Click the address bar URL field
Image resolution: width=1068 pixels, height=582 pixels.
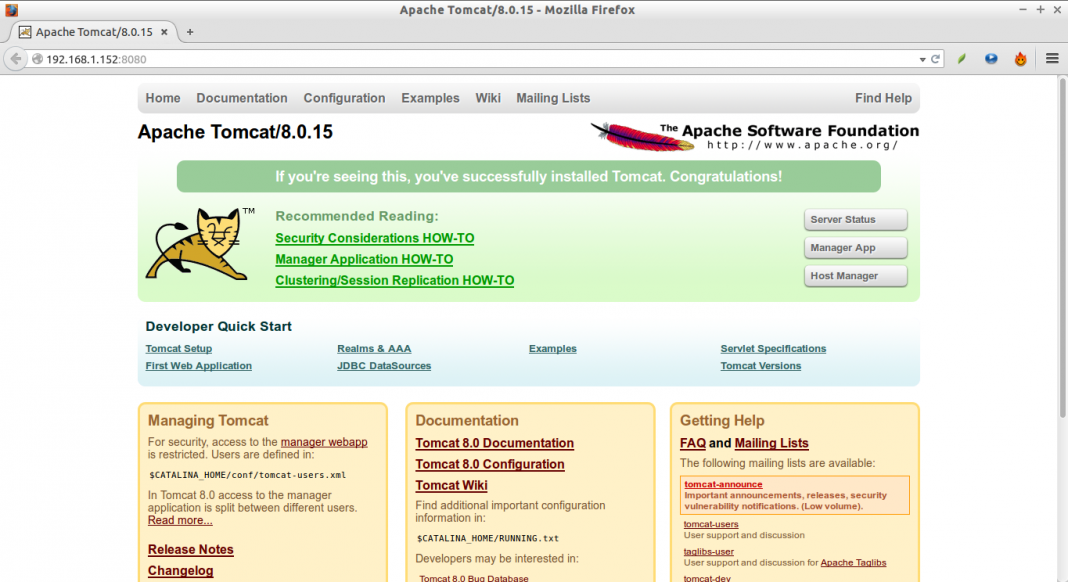477,59
